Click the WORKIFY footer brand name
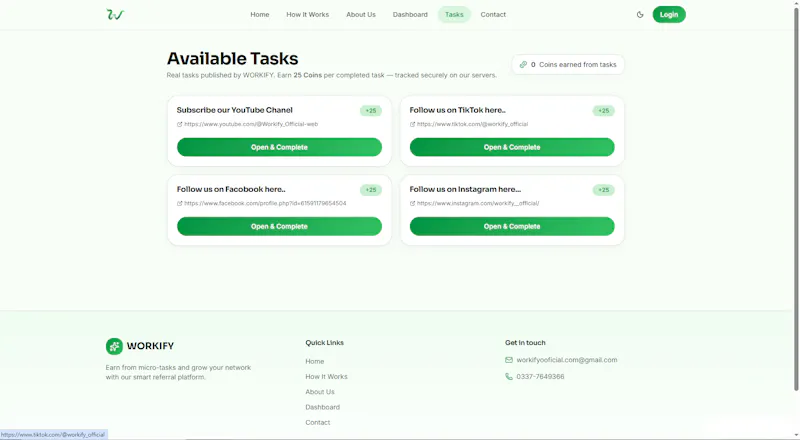Screen dimensions: 800x440 tap(151, 346)
